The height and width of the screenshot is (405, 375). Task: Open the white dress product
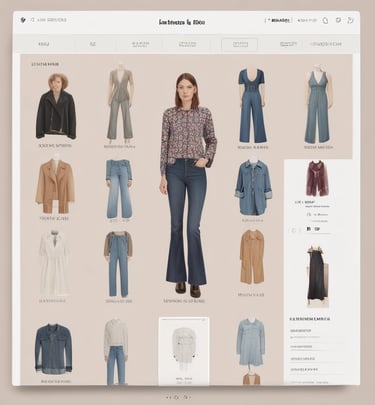pos(54,263)
